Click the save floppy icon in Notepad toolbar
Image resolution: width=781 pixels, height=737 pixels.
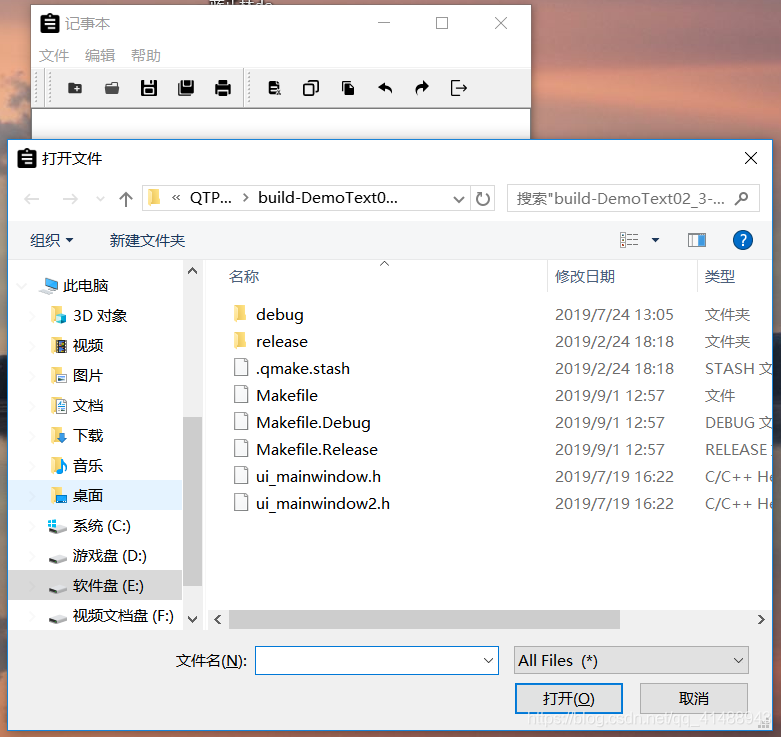coord(148,88)
